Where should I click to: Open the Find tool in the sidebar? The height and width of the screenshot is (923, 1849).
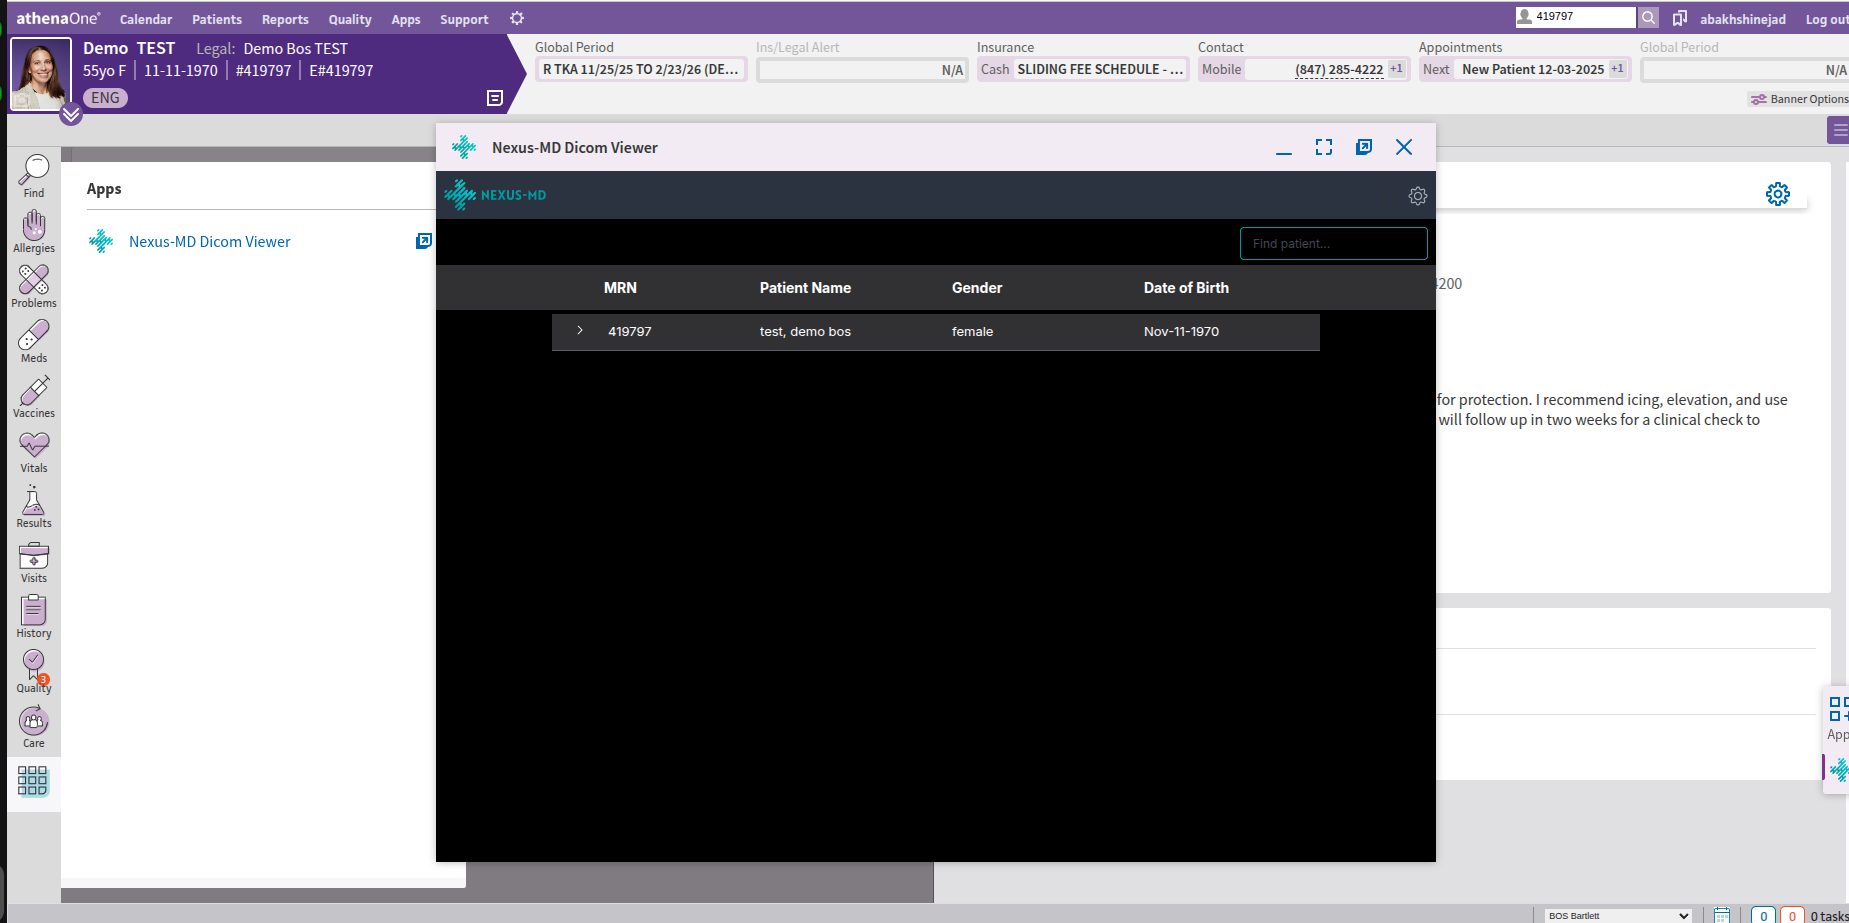pyautogui.click(x=33, y=175)
